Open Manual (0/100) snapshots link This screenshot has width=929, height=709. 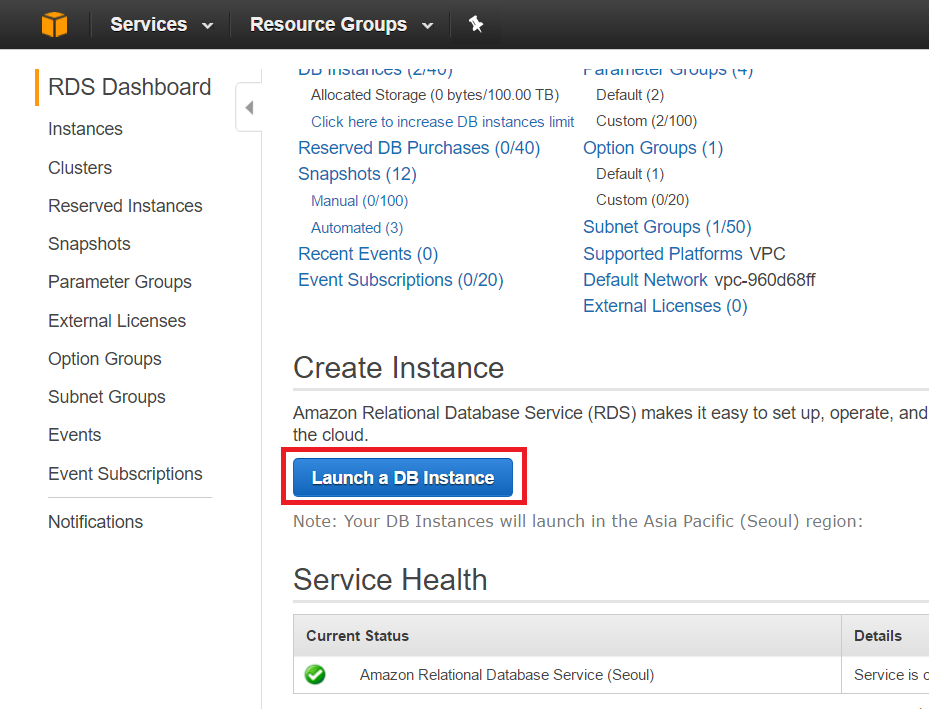click(360, 201)
